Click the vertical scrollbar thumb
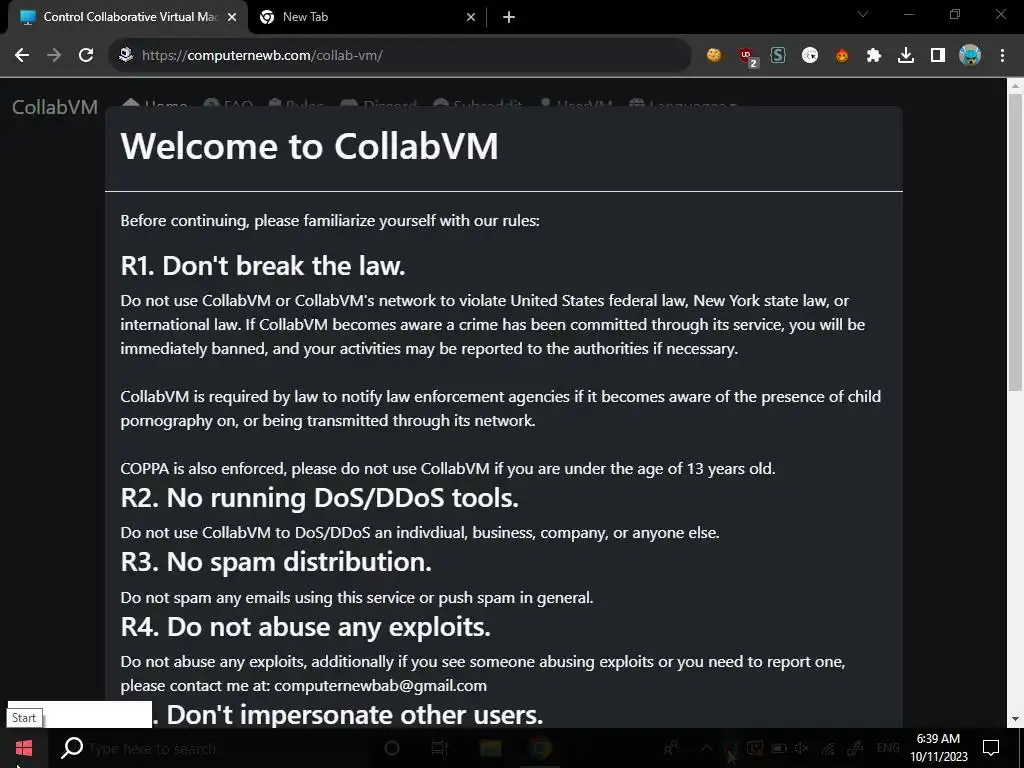Viewport: 1024px width, 768px height. [x=1016, y=242]
